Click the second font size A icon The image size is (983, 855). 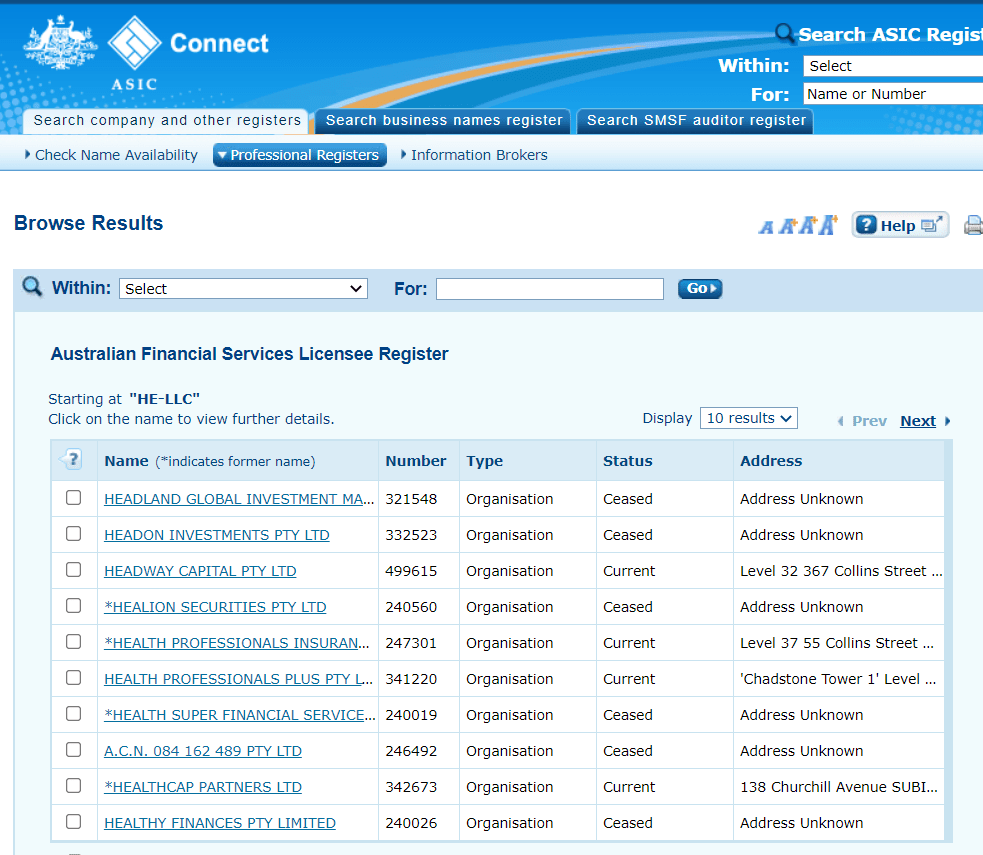click(x=787, y=226)
